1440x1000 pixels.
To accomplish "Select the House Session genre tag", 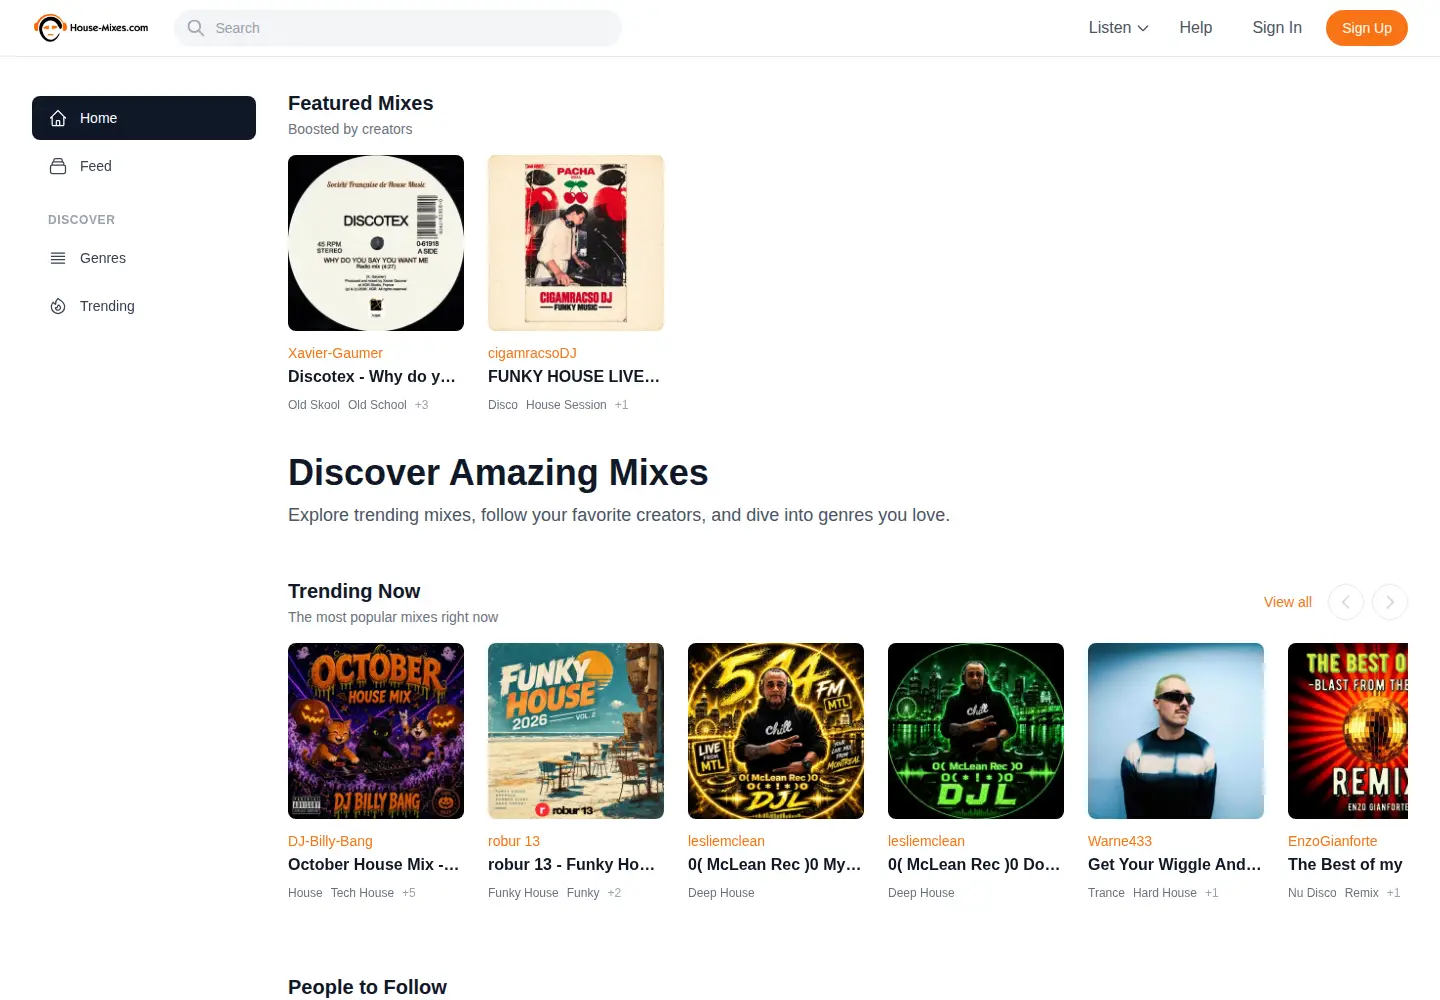I will coord(566,405).
